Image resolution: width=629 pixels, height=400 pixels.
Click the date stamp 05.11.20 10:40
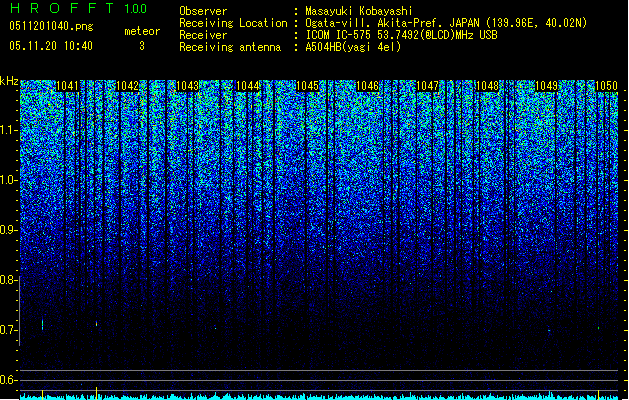point(51,46)
